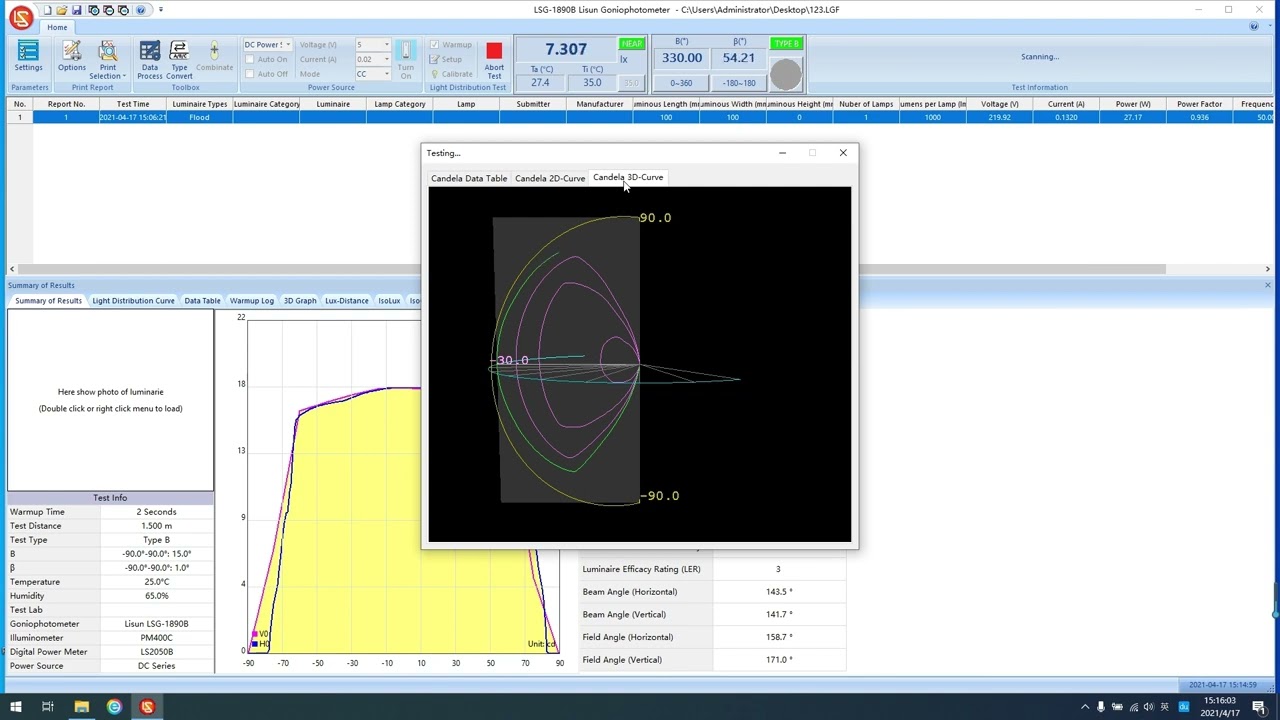This screenshot has height=720, width=1280.
Task: Click the Calibrate option
Action: coord(451,74)
